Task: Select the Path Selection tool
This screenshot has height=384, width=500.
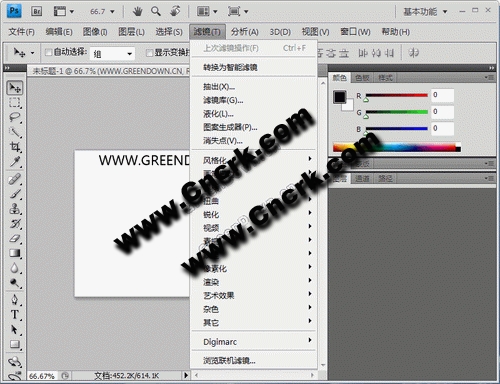Action: tap(15, 329)
